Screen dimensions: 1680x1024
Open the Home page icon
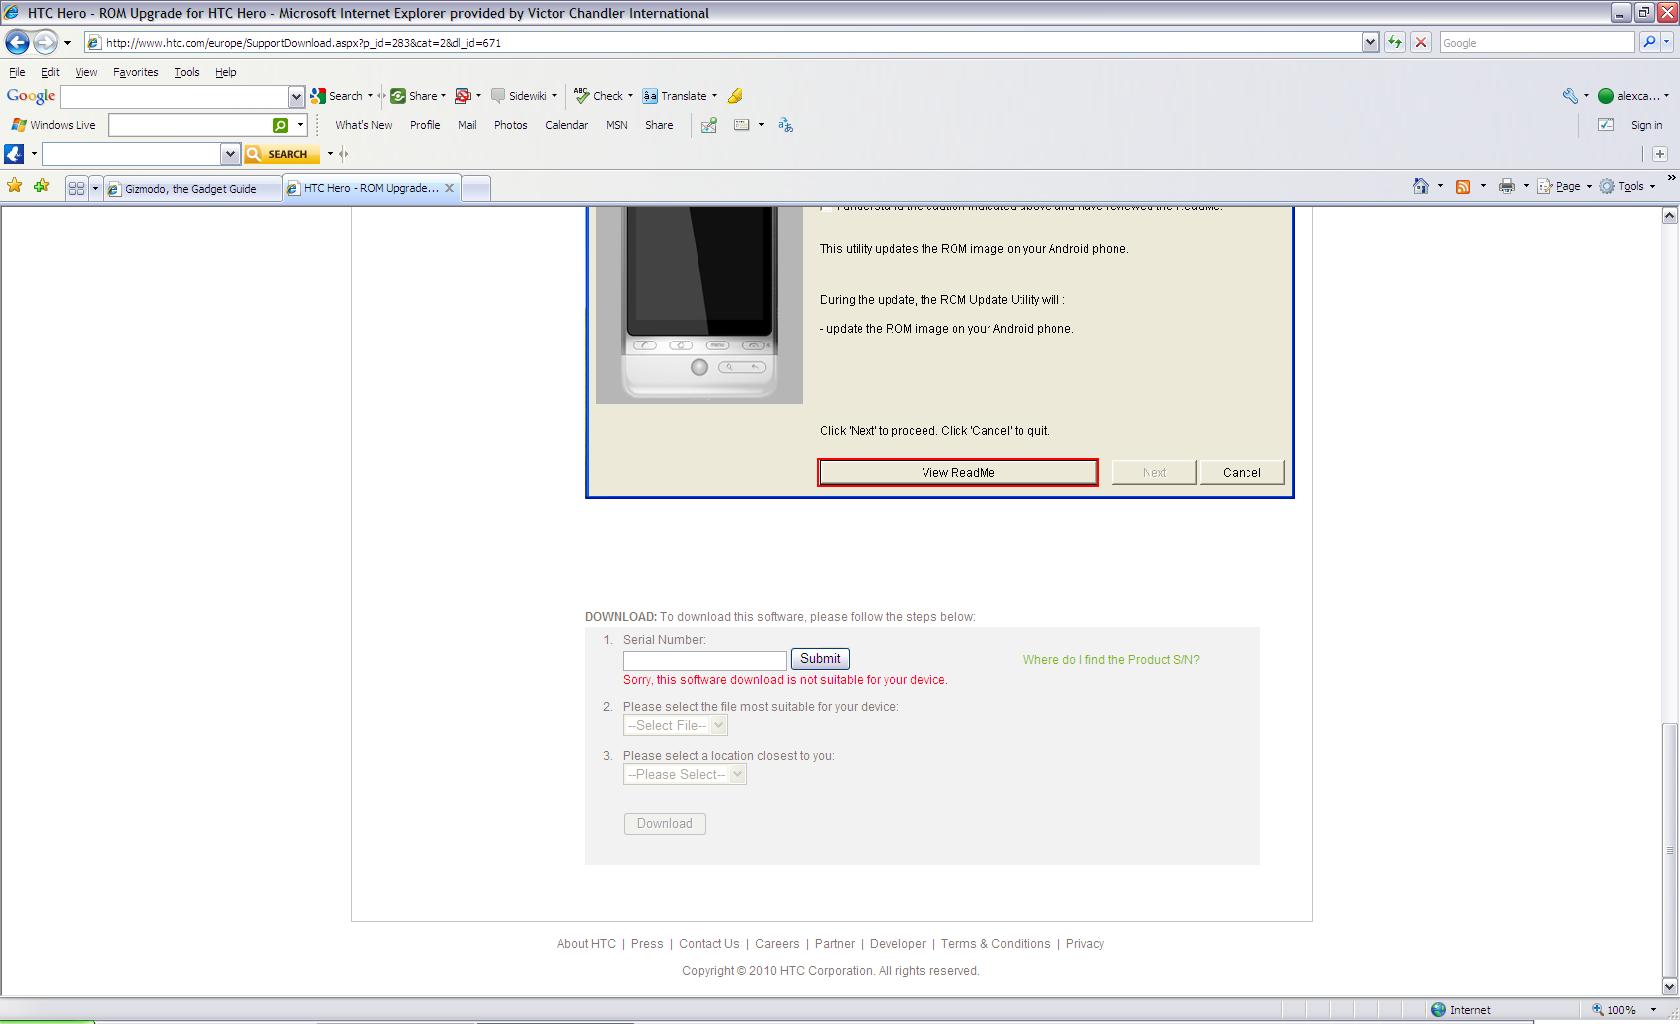click(x=1421, y=187)
